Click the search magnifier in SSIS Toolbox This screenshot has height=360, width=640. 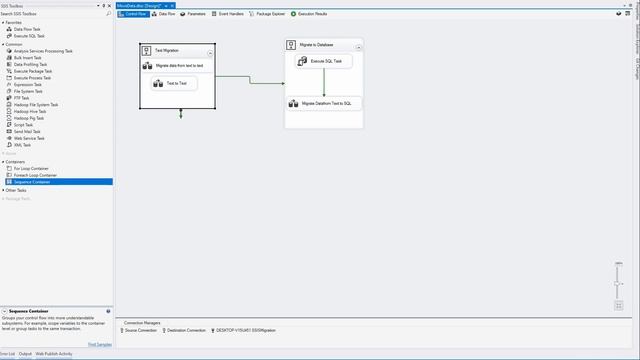(x=109, y=14)
